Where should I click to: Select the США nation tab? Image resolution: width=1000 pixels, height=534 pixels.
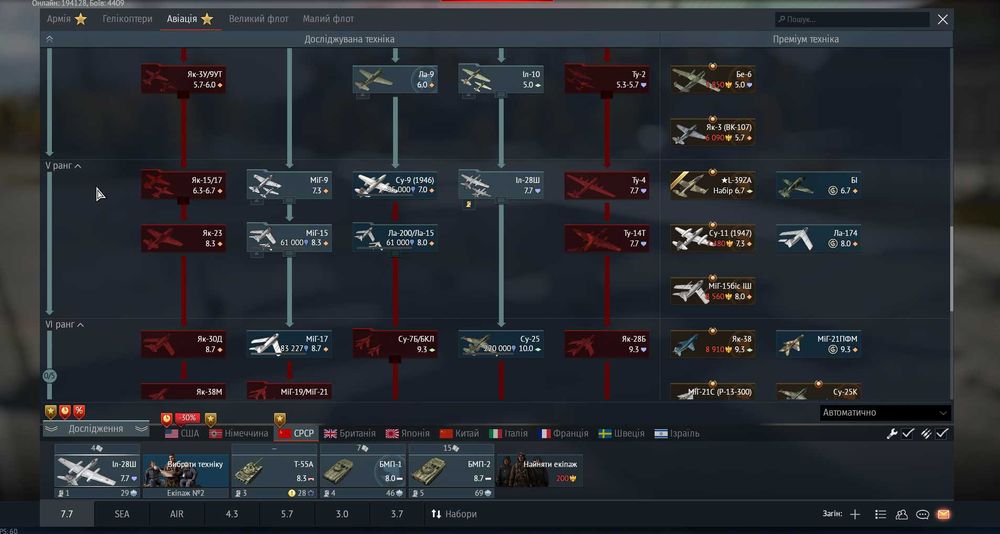coord(182,433)
